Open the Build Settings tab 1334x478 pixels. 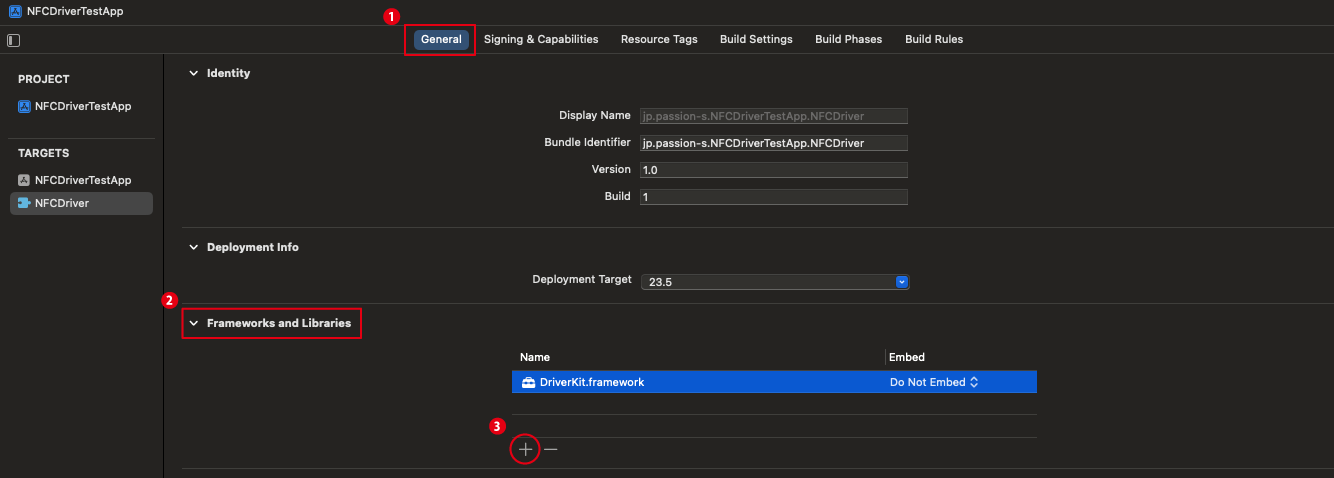756,39
